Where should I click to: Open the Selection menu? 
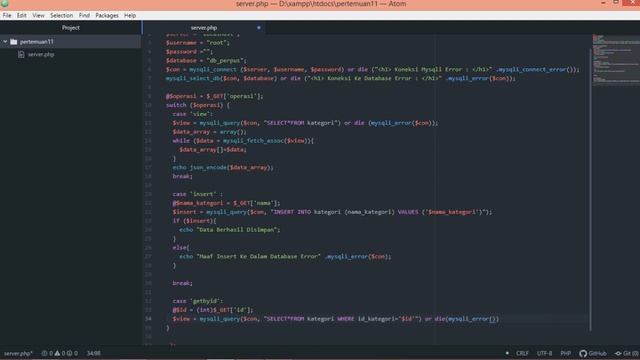point(62,16)
